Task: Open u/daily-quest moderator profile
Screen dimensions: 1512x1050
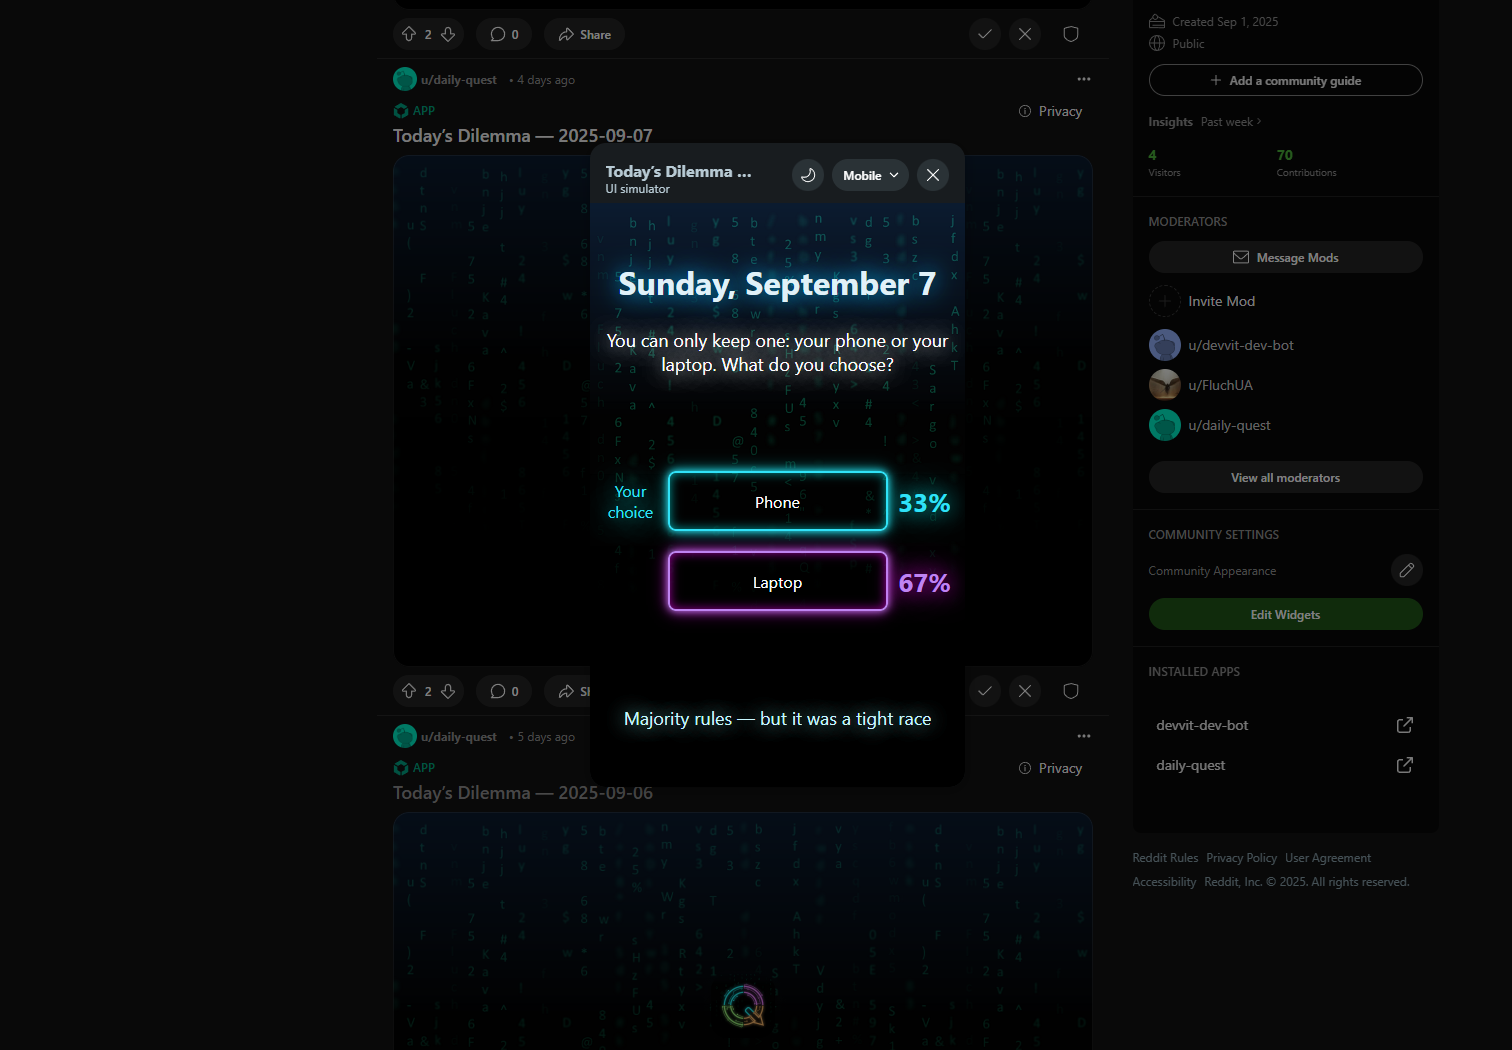Action: click(x=1229, y=425)
